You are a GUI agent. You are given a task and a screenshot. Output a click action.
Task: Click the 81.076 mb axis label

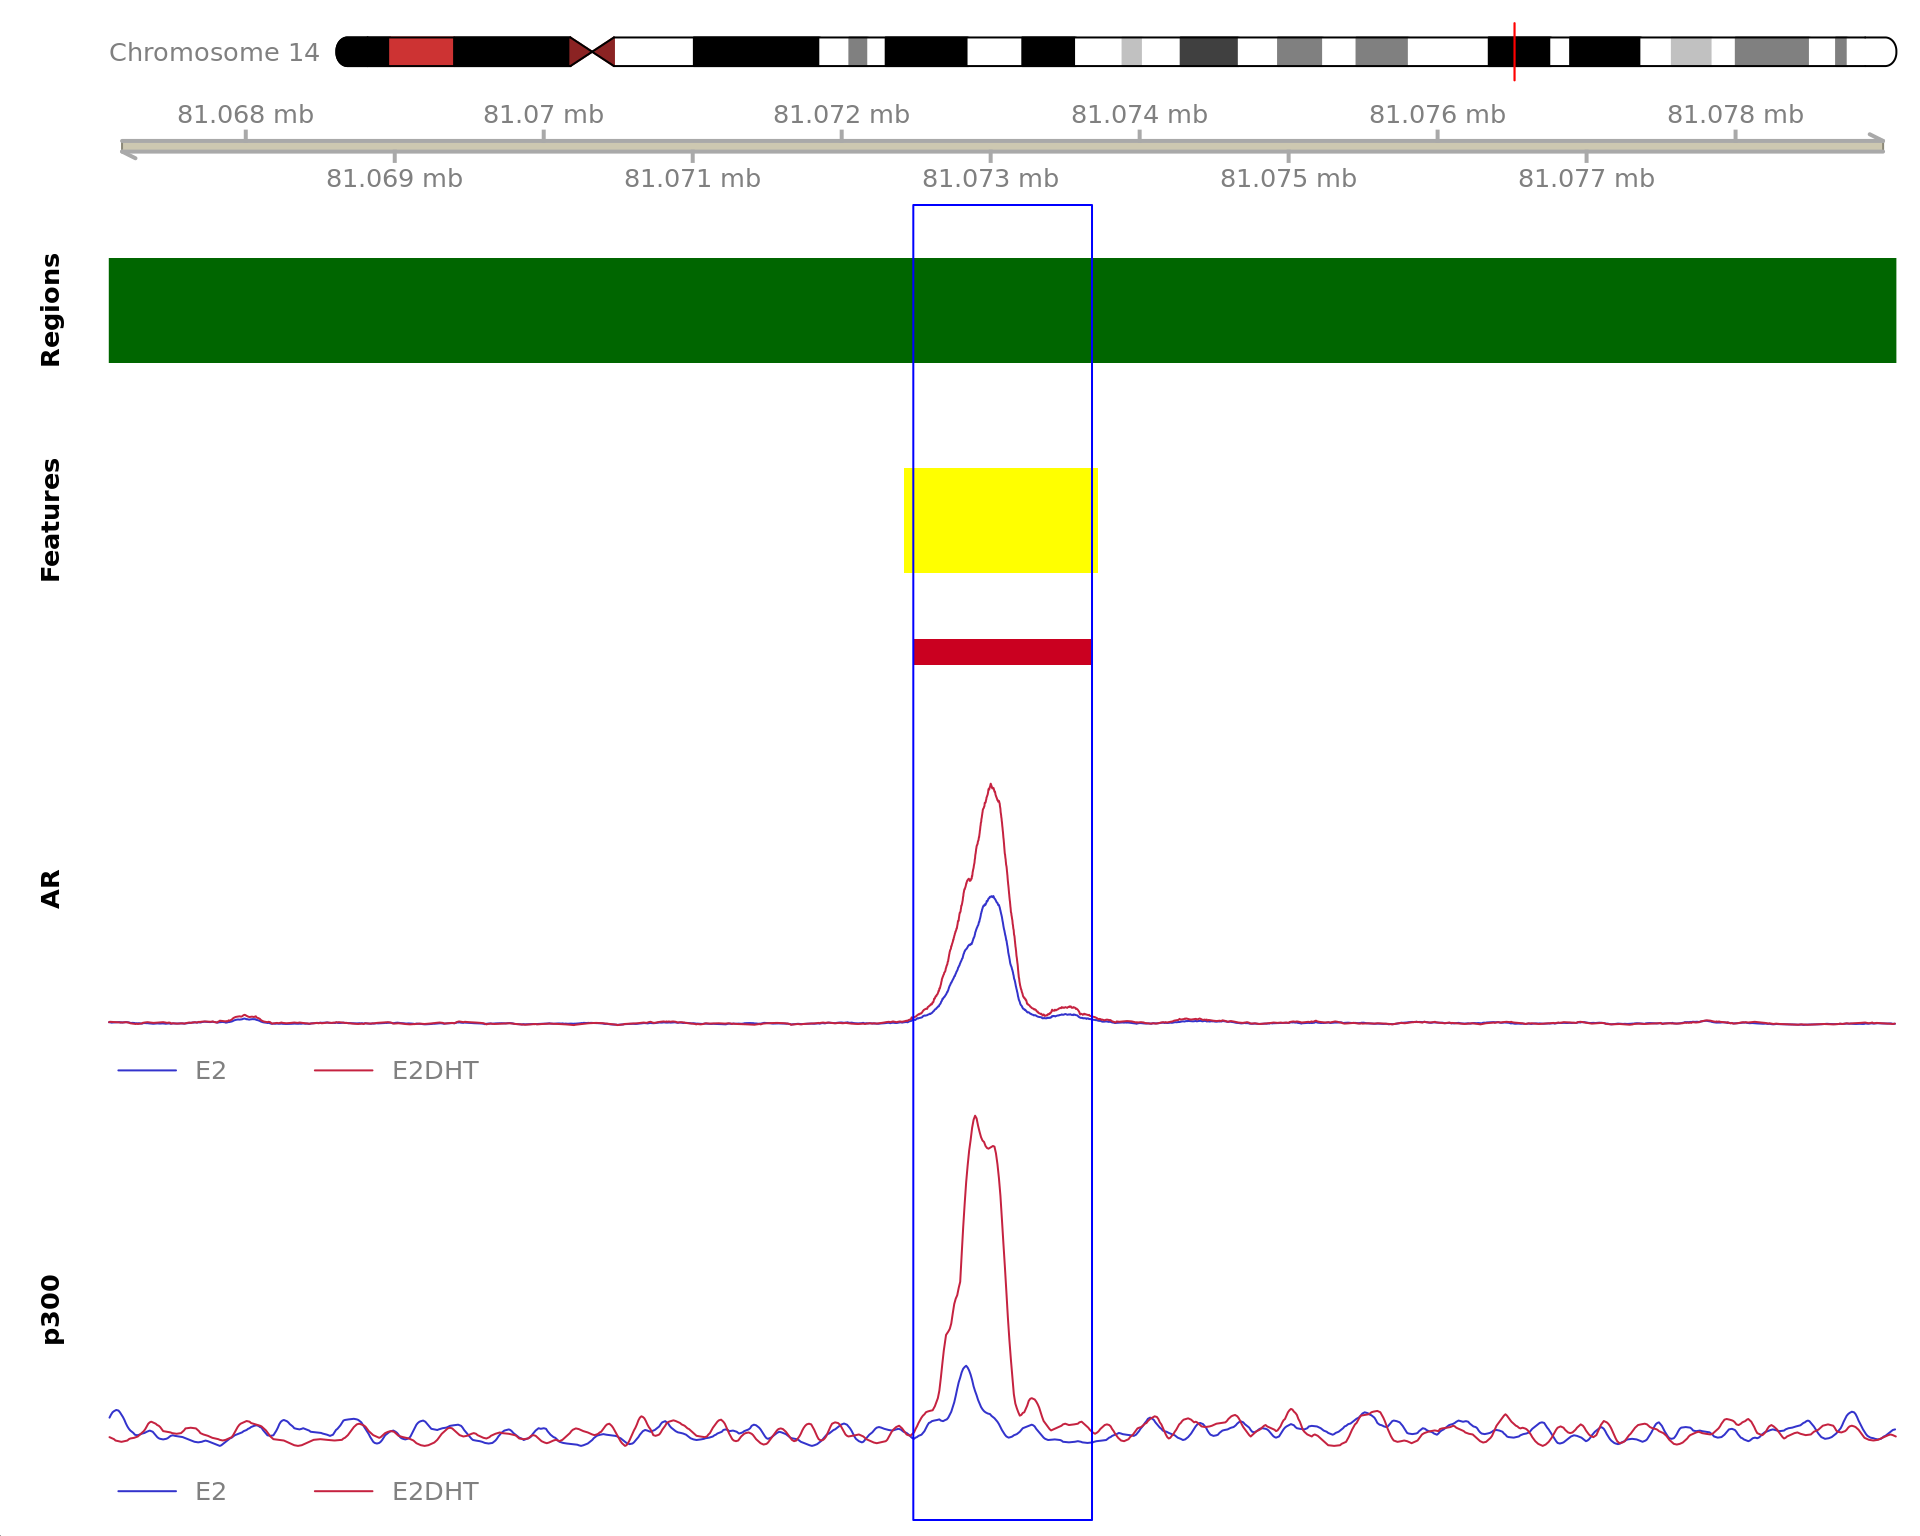(x=1437, y=115)
